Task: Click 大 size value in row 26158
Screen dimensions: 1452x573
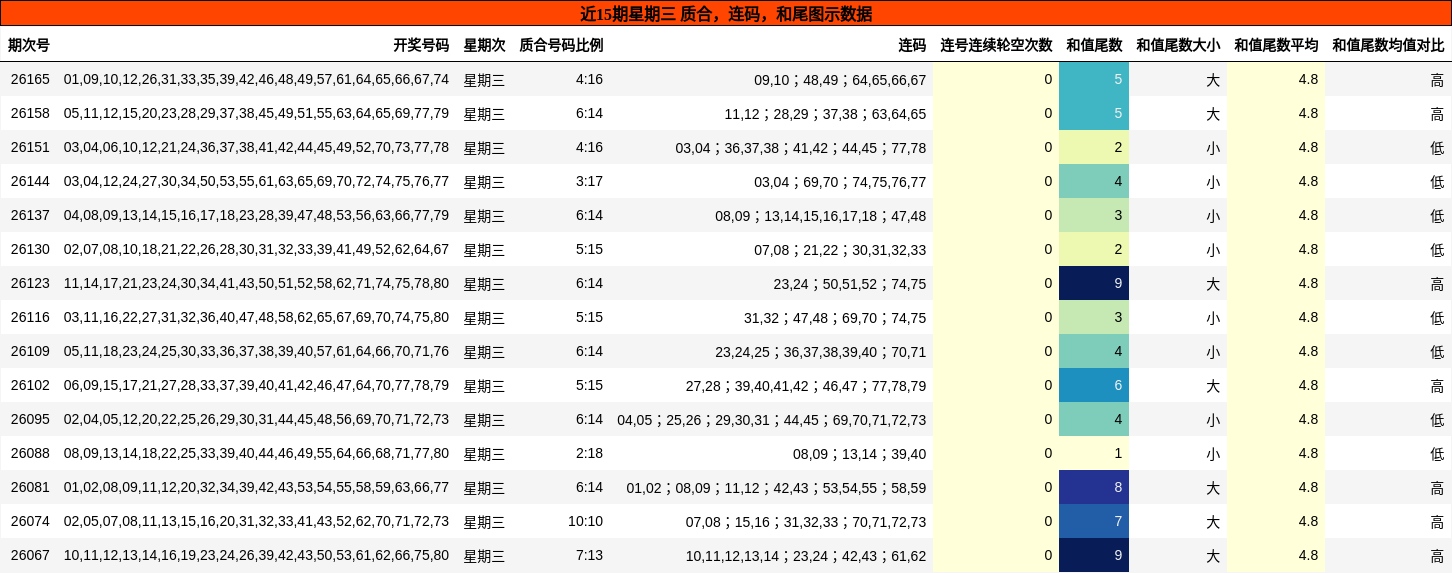Action: [1213, 113]
